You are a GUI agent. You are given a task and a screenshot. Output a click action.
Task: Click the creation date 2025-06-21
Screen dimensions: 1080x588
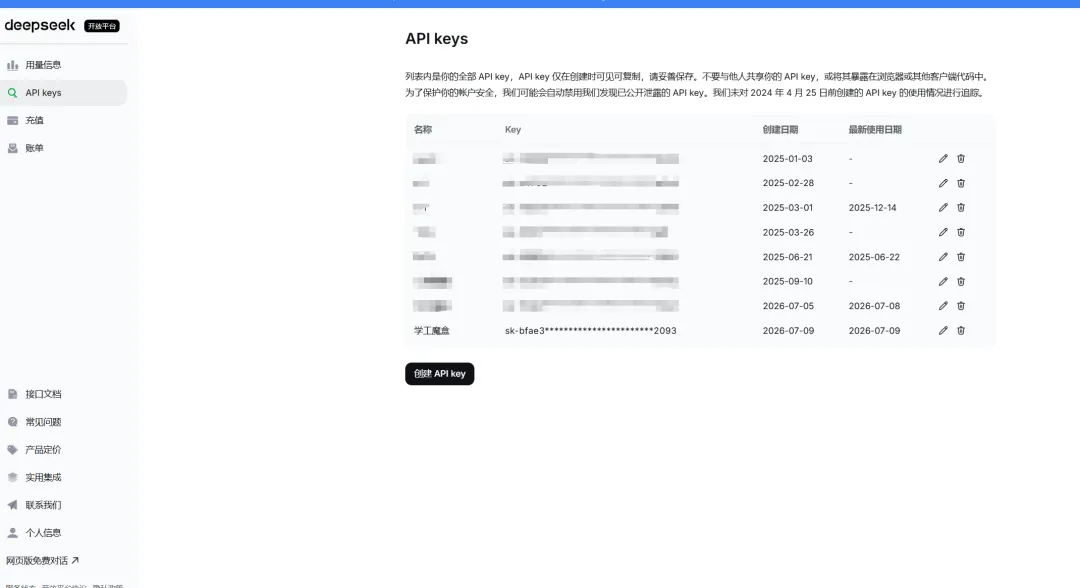pyautogui.click(x=787, y=257)
